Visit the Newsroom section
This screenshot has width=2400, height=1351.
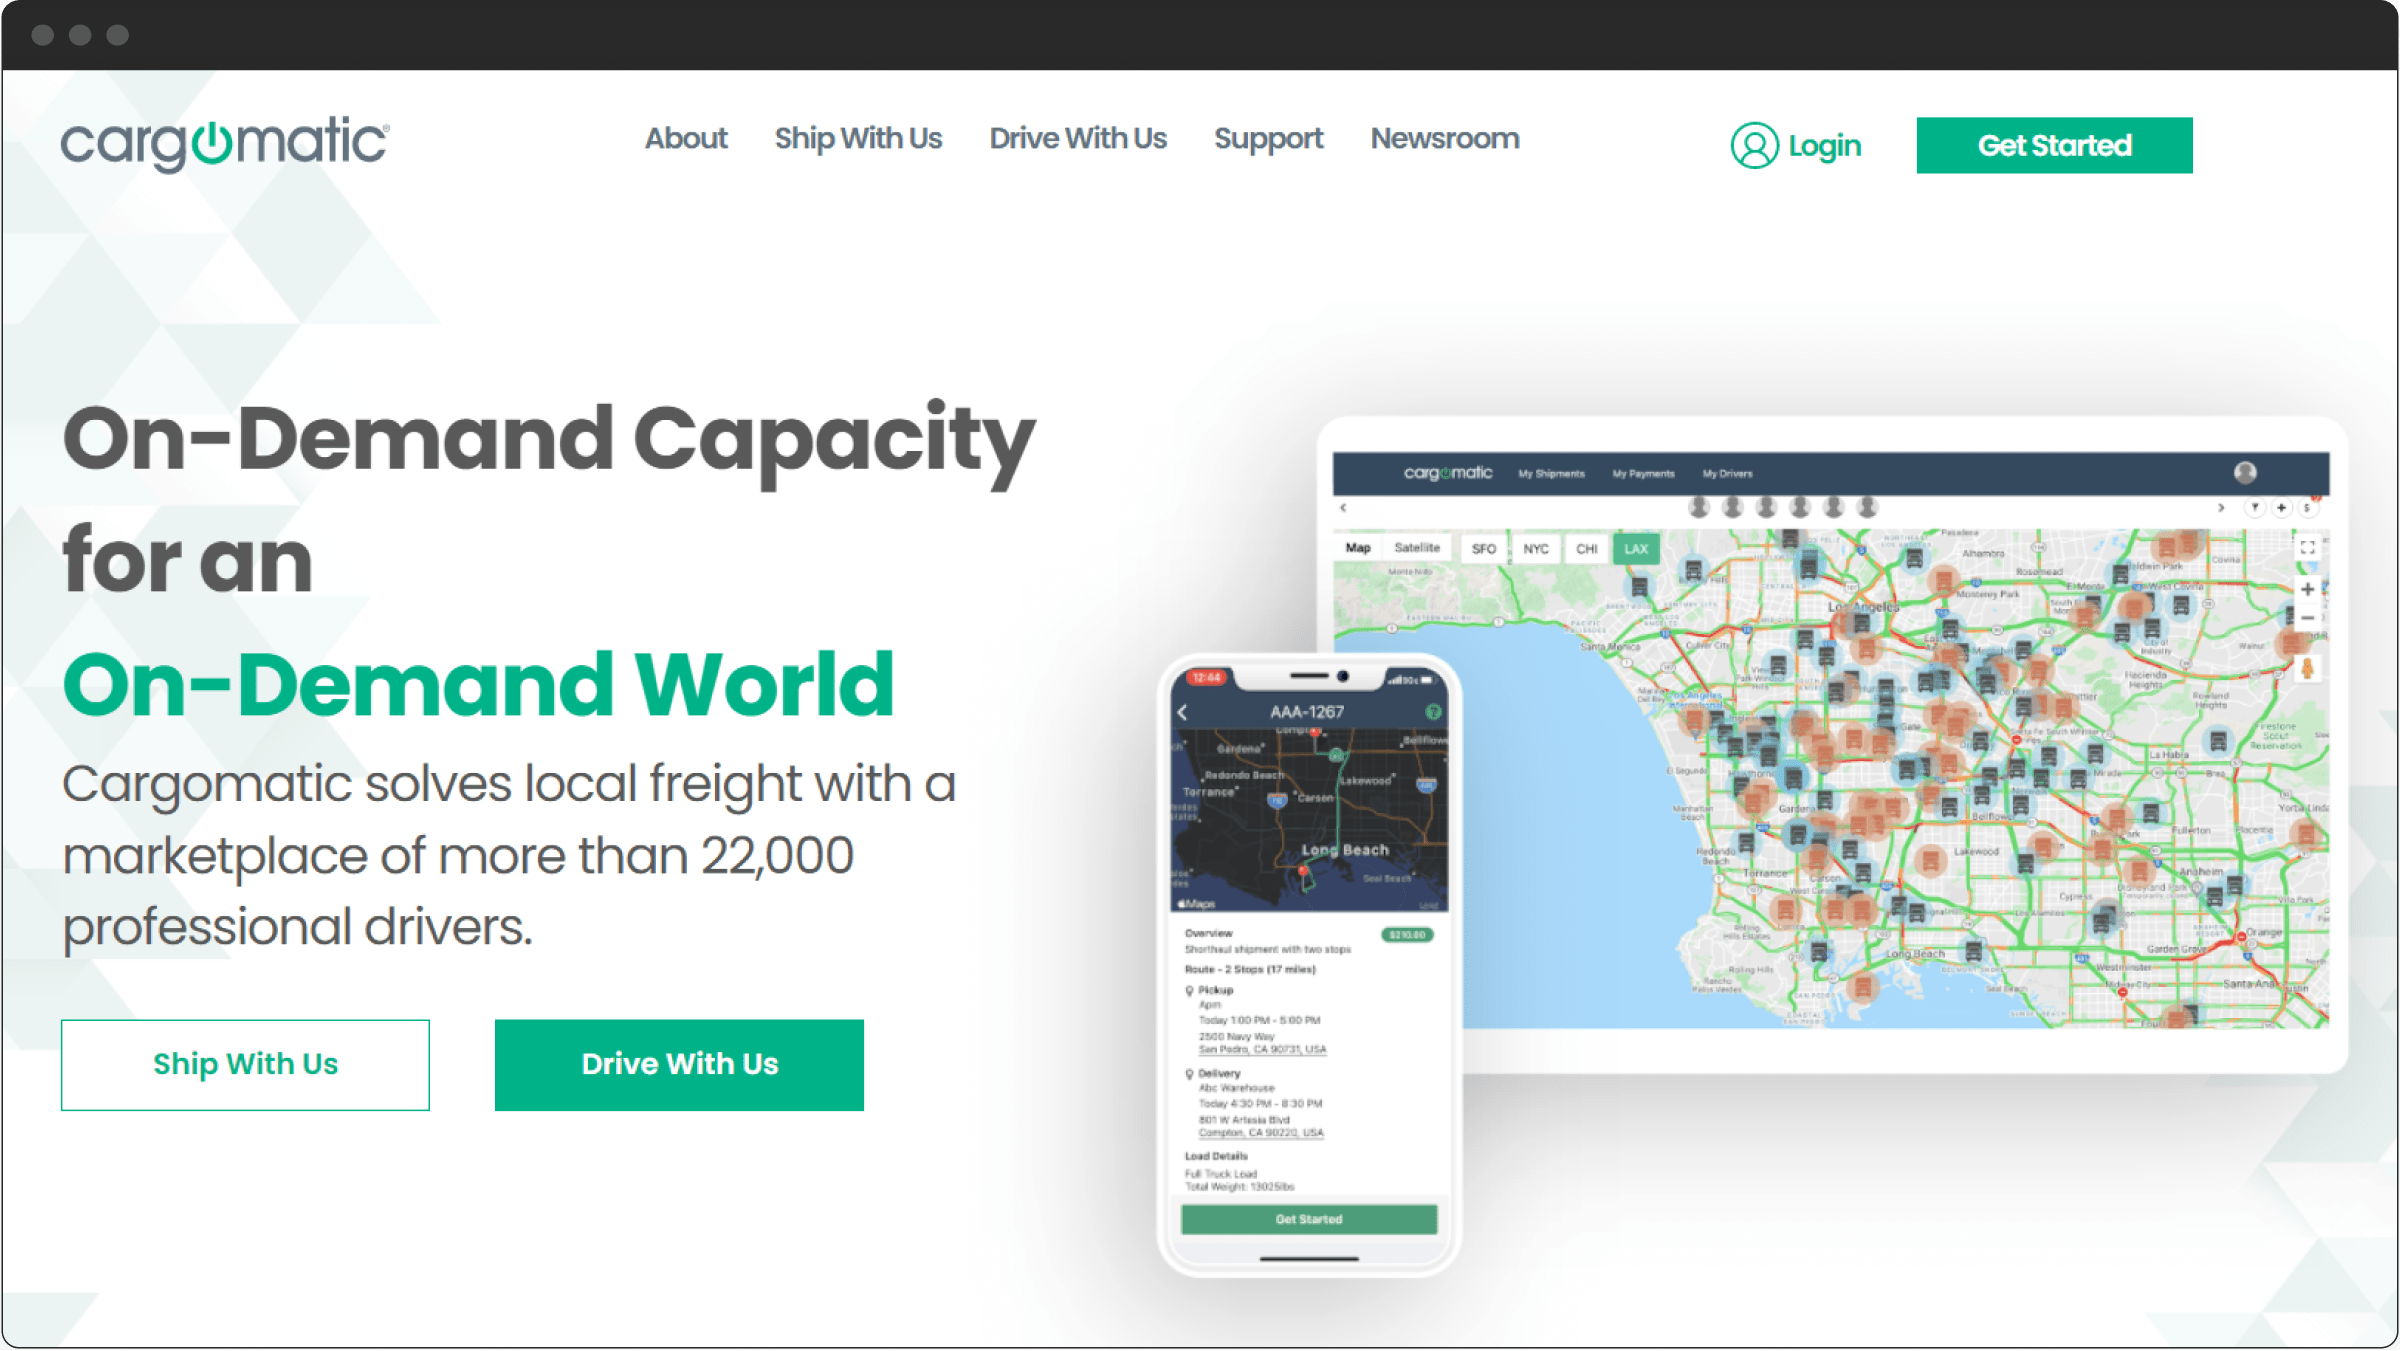1445,138
